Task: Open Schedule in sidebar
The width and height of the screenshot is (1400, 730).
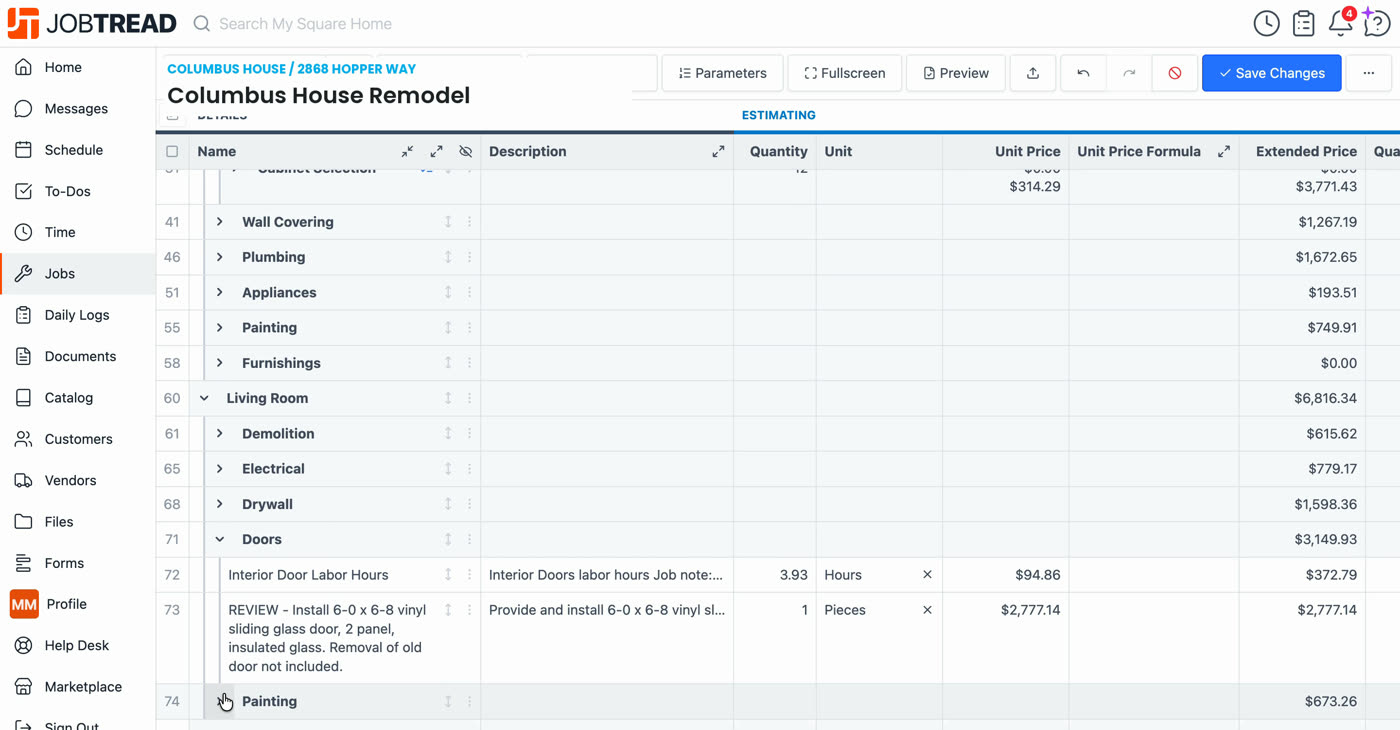Action: point(78,150)
